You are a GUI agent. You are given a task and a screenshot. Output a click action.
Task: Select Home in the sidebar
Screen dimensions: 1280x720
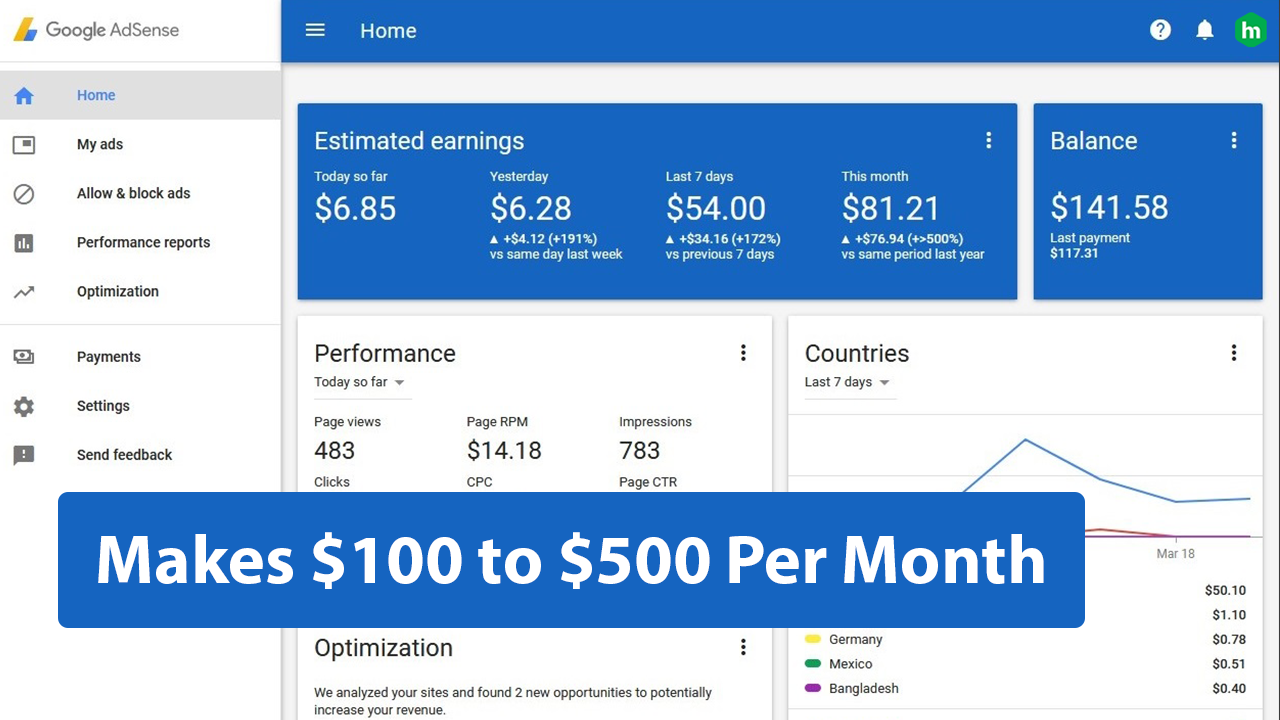coord(96,95)
